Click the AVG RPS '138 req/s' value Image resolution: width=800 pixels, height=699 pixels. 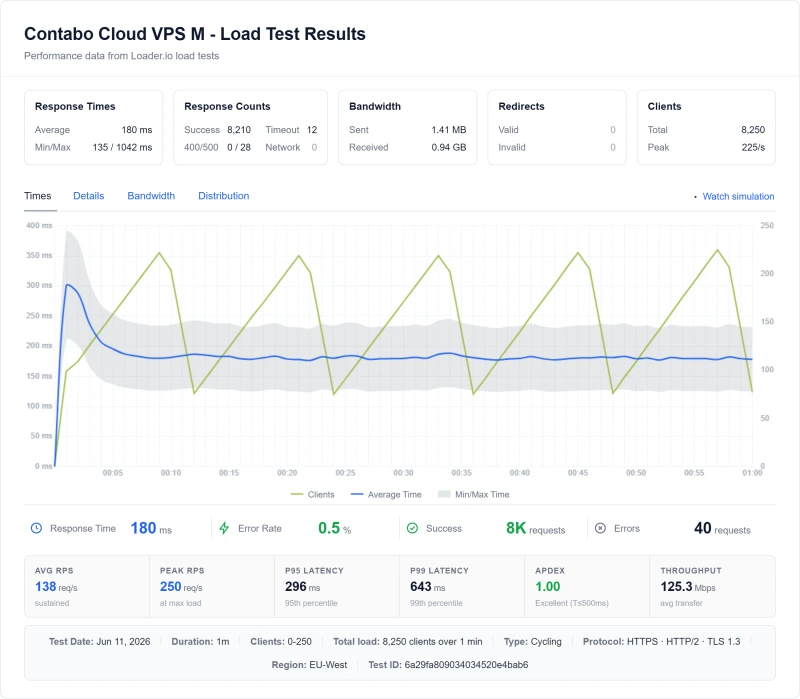pyautogui.click(x=56, y=587)
